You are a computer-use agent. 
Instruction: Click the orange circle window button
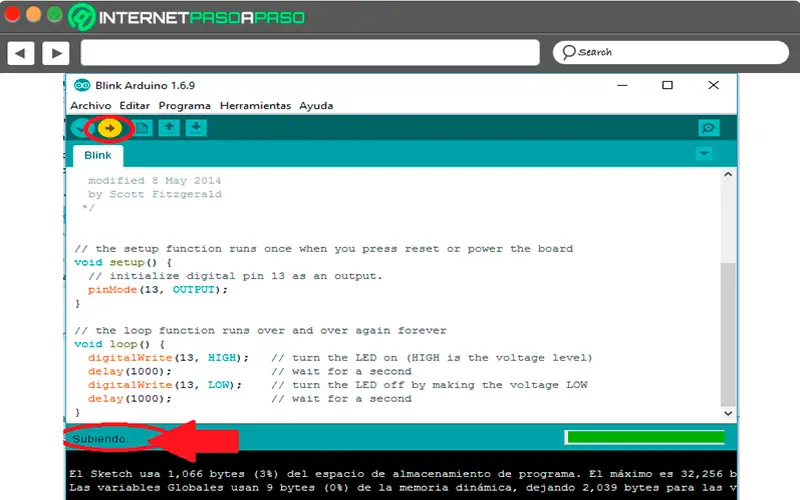pyautogui.click(x=33, y=14)
